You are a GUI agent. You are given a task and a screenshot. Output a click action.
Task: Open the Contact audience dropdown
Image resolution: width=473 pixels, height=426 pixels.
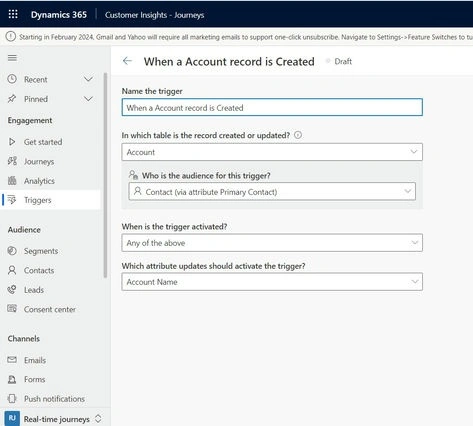pyautogui.click(x=272, y=192)
